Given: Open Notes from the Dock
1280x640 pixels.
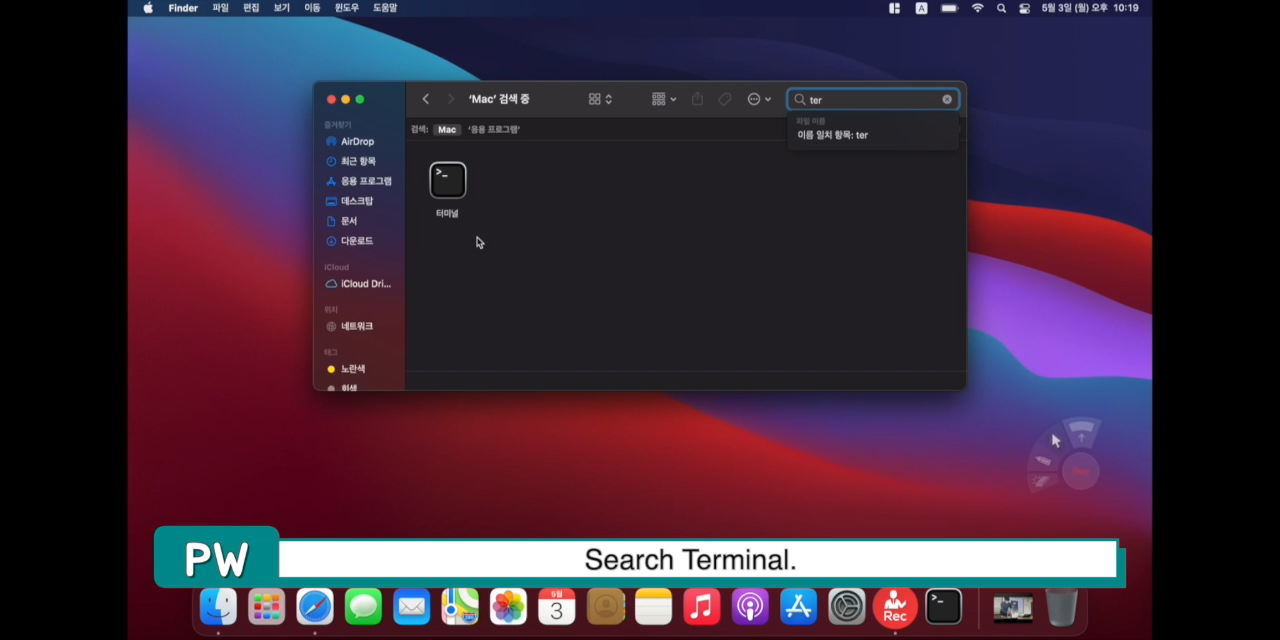Looking at the screenshot, I should point(653,606).
